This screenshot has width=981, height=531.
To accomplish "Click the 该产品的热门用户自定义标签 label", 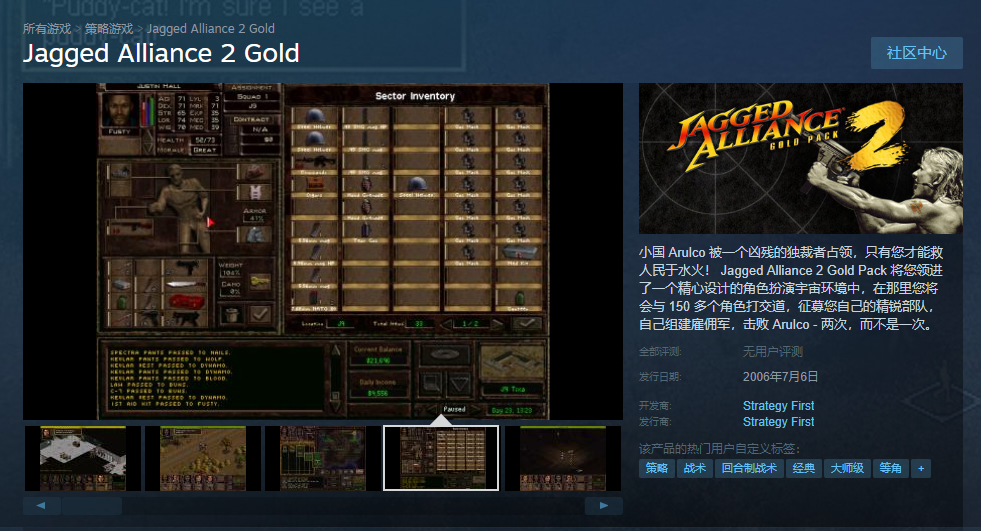I will point(719,448).
